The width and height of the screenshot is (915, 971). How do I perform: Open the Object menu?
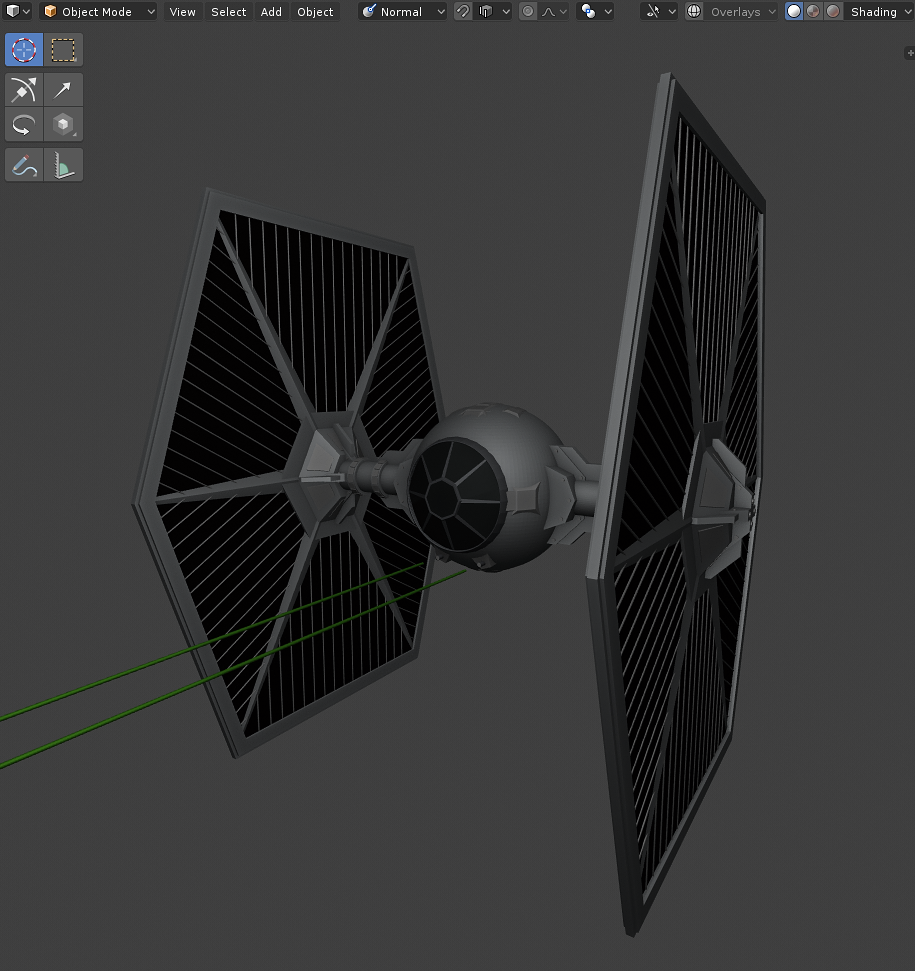click(x=315, y=11)
